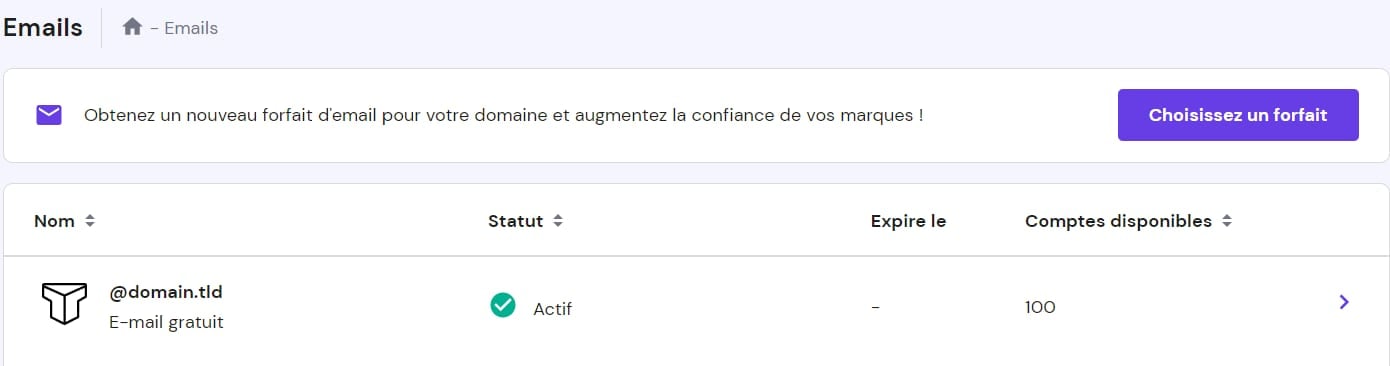This screenshot has height=366, width=1390.
Task: Click the Expire le column header
Action: pos(908,221)
